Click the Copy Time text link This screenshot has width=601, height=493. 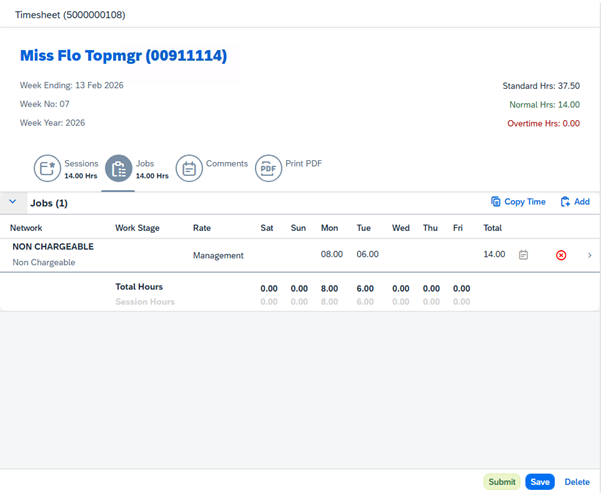point(524,202)
